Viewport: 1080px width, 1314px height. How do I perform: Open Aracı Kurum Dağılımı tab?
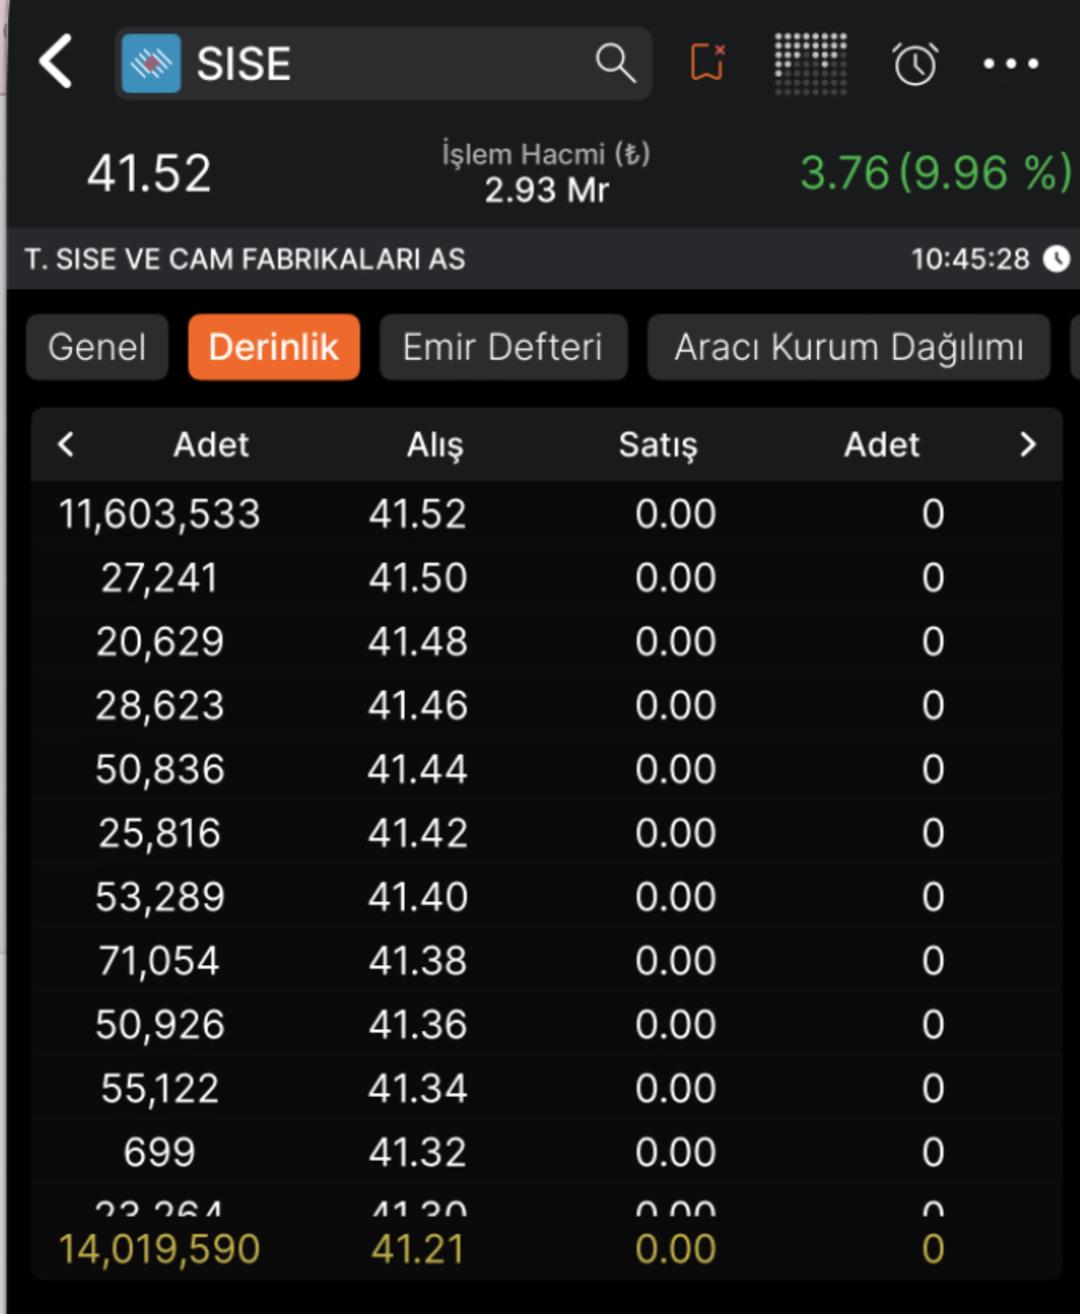[848, 347]
